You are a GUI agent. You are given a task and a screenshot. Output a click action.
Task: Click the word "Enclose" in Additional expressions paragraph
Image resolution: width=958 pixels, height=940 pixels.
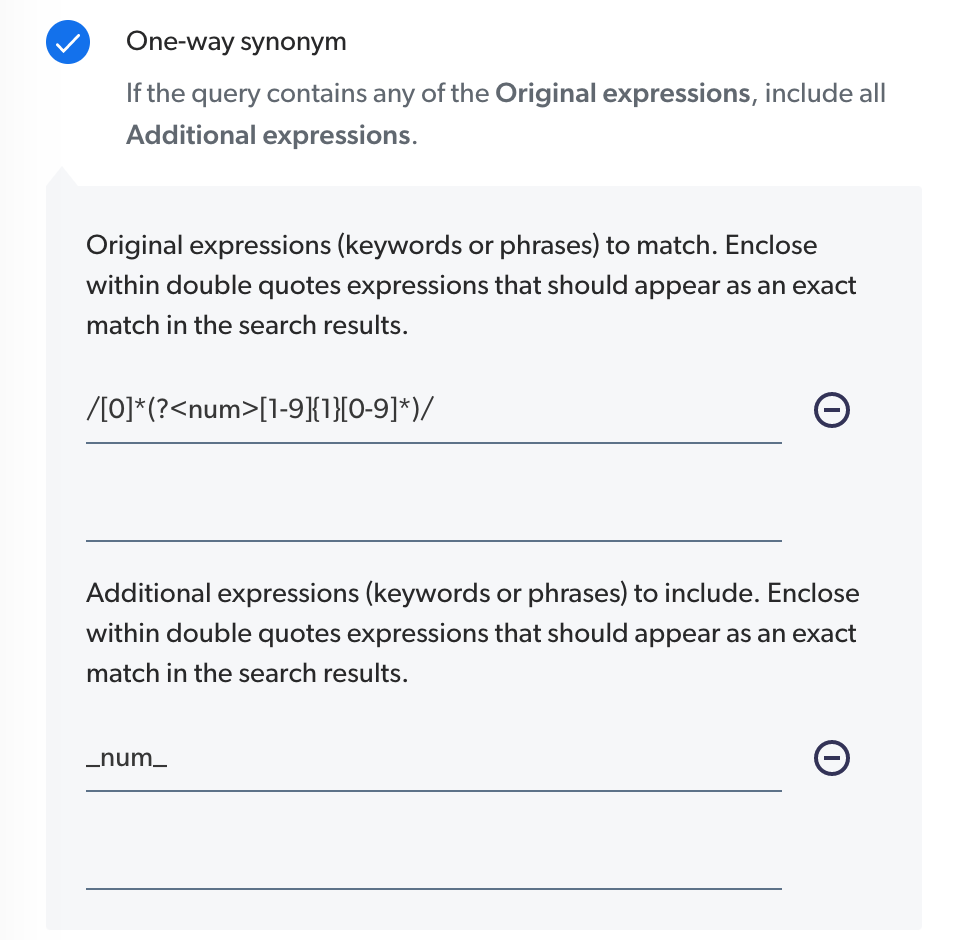pyautogui.click(x=813, y=594)
